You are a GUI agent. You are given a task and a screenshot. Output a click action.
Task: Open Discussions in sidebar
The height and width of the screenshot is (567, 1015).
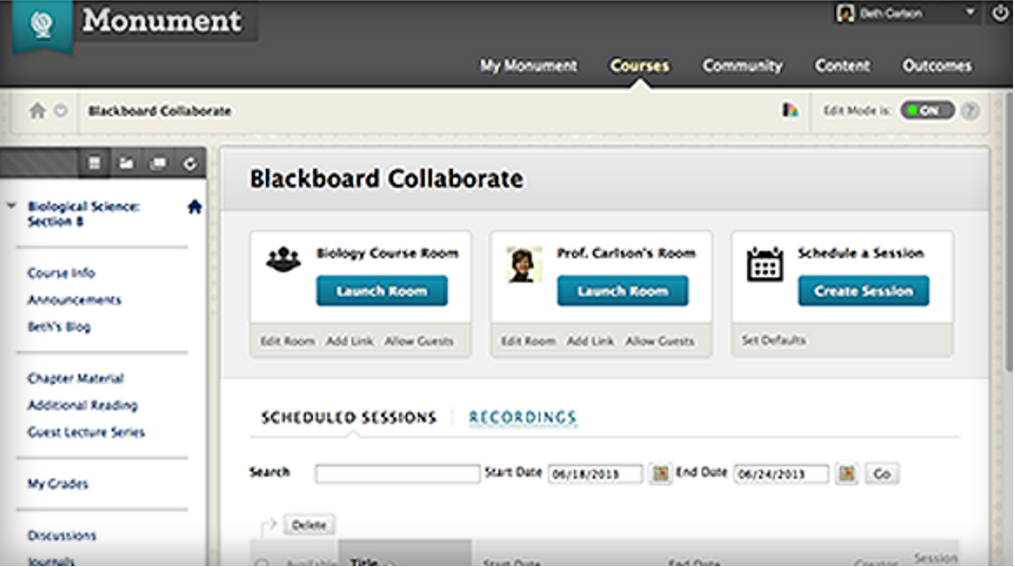pos(61,535)
